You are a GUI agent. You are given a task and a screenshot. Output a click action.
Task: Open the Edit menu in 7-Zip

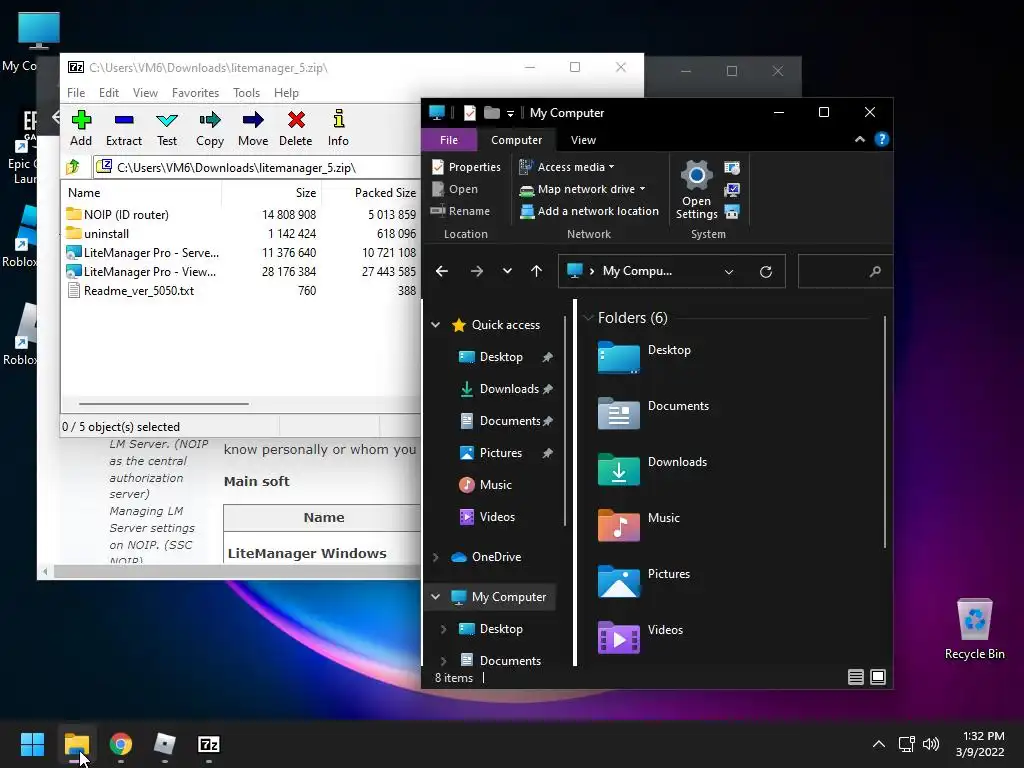point(108,93)
